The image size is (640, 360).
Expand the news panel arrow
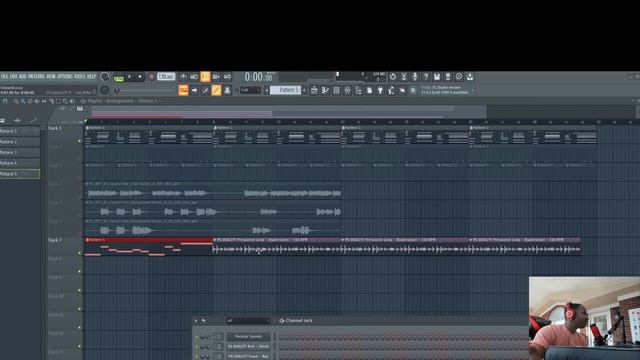coord(473,90)
